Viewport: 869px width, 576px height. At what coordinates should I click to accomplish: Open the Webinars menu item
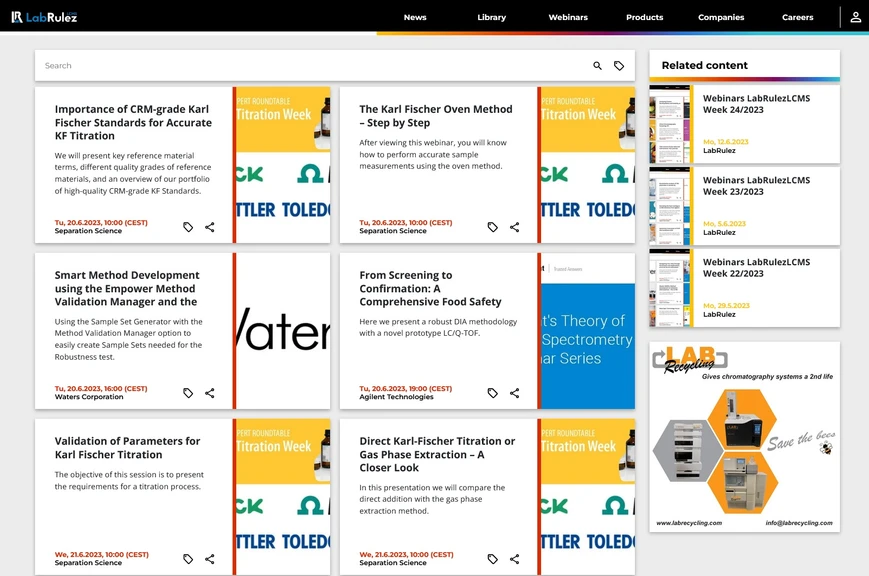(568, 17)
